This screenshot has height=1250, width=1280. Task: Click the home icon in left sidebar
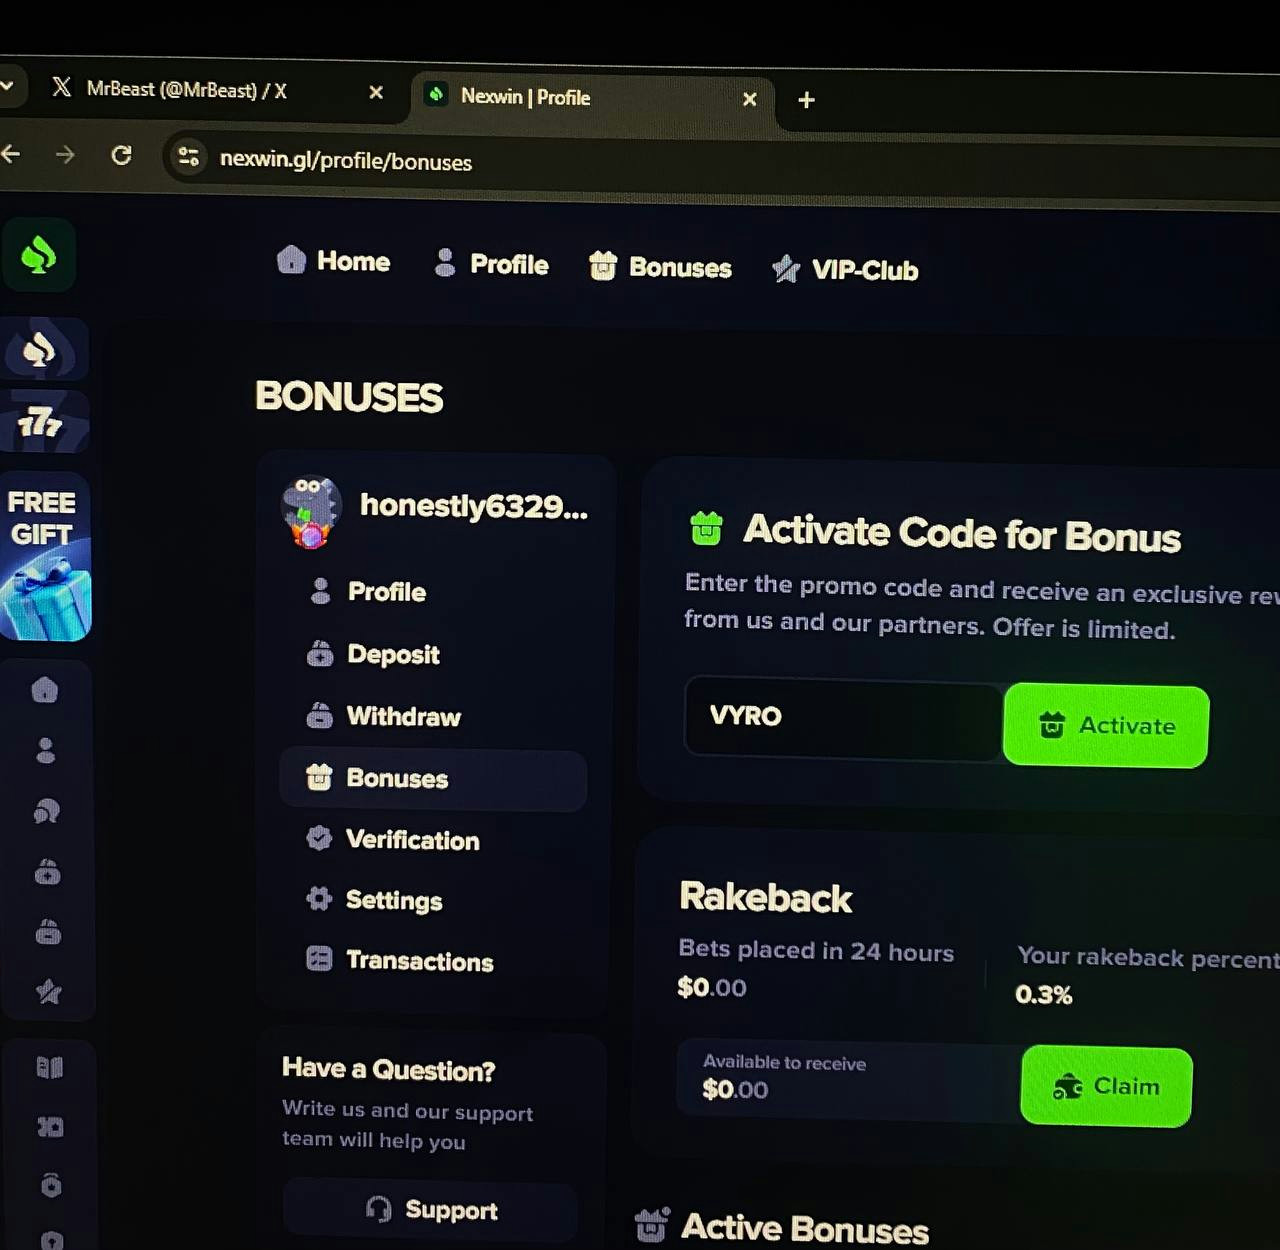pyautogui.click(x=45, y=690)
